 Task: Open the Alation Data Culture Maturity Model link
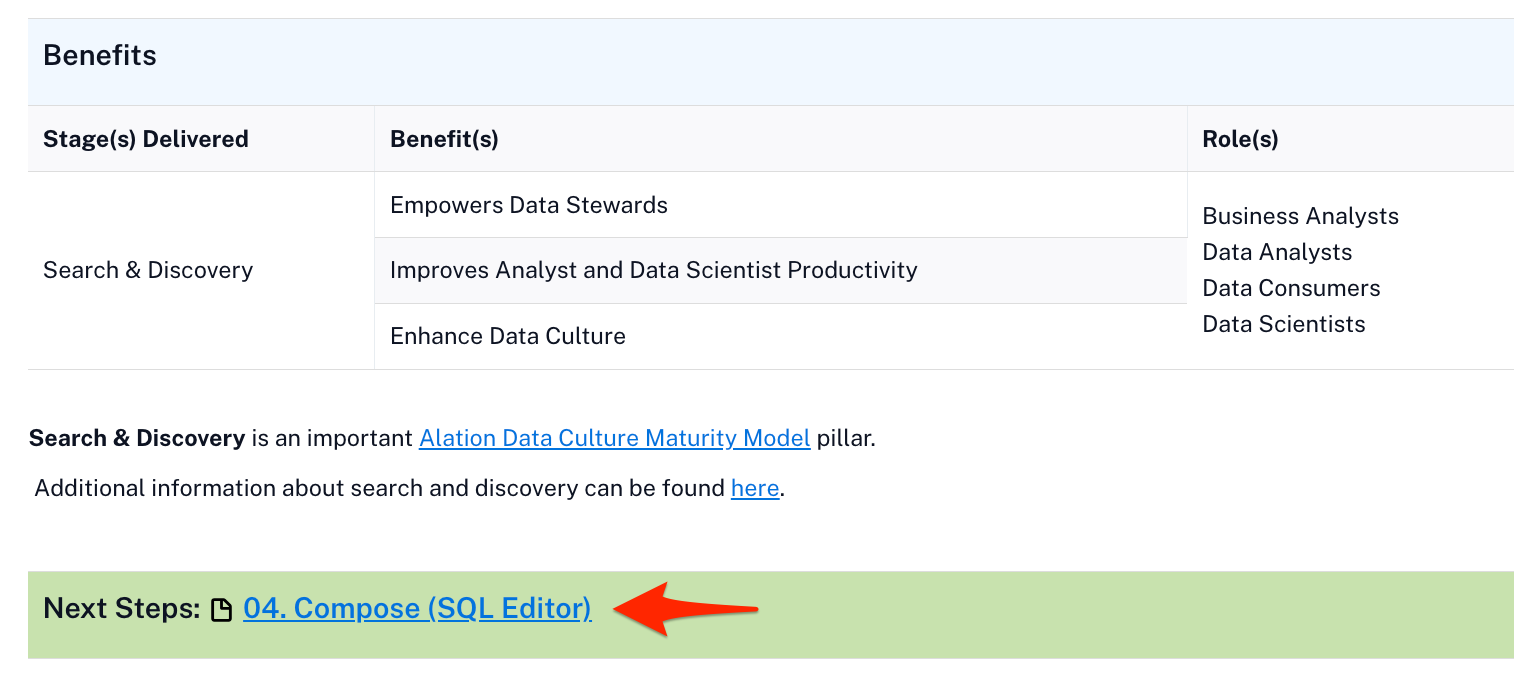tap(614, 438)
